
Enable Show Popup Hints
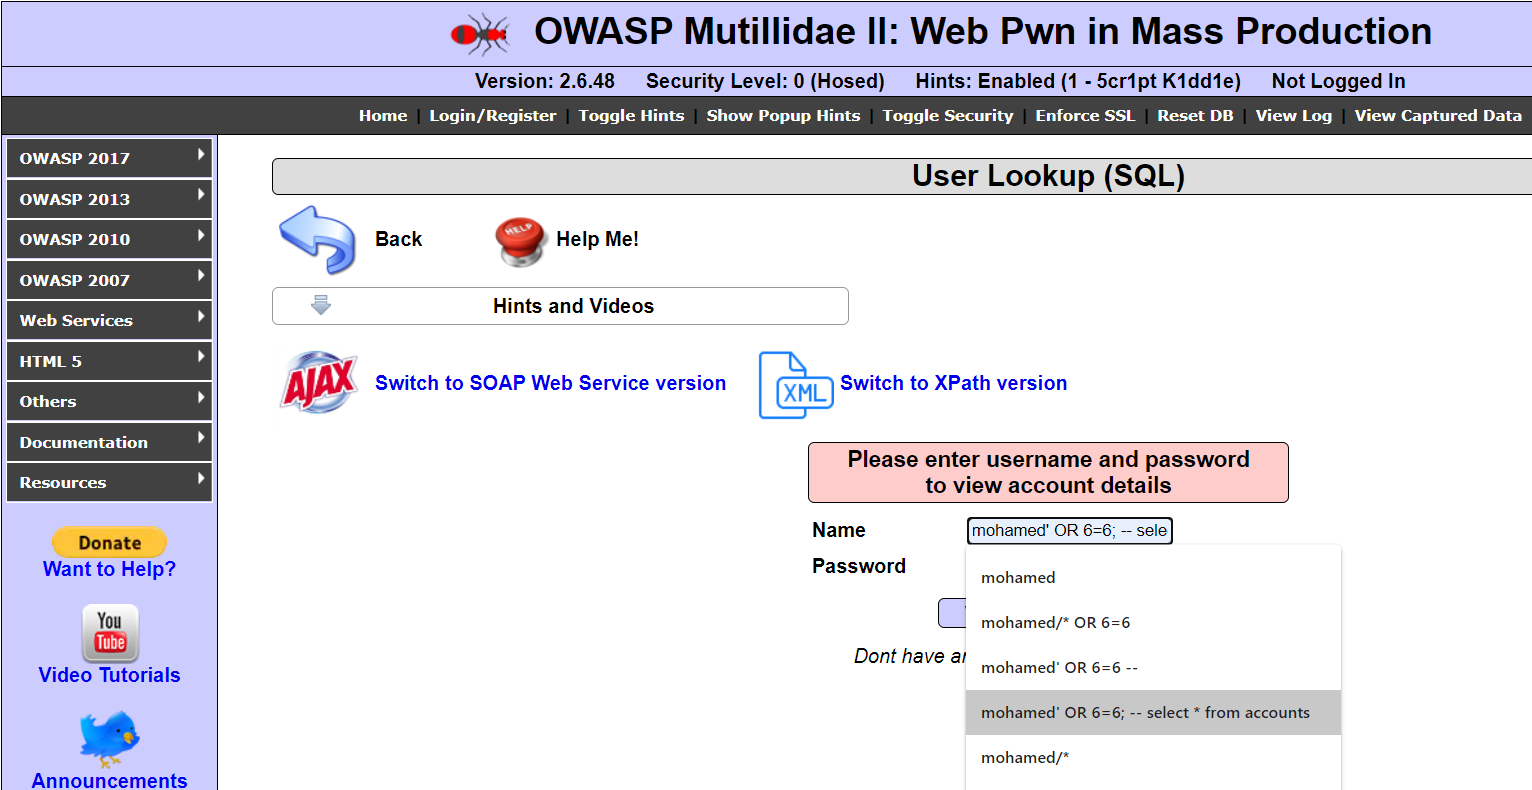tap(783, 115)
